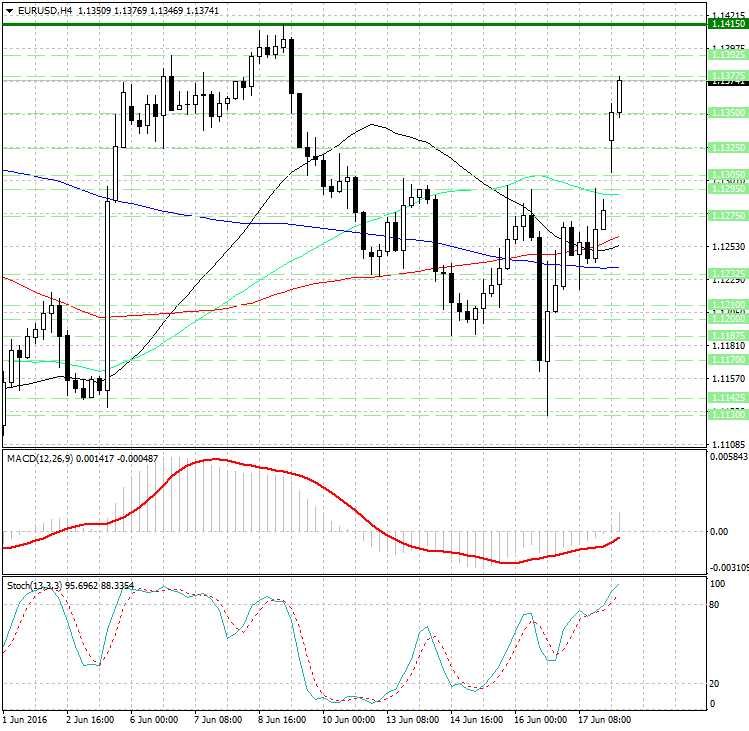The image size is (749, 731).
Task: Select the Stochastic 20 level label
Action: coord(714,684)
